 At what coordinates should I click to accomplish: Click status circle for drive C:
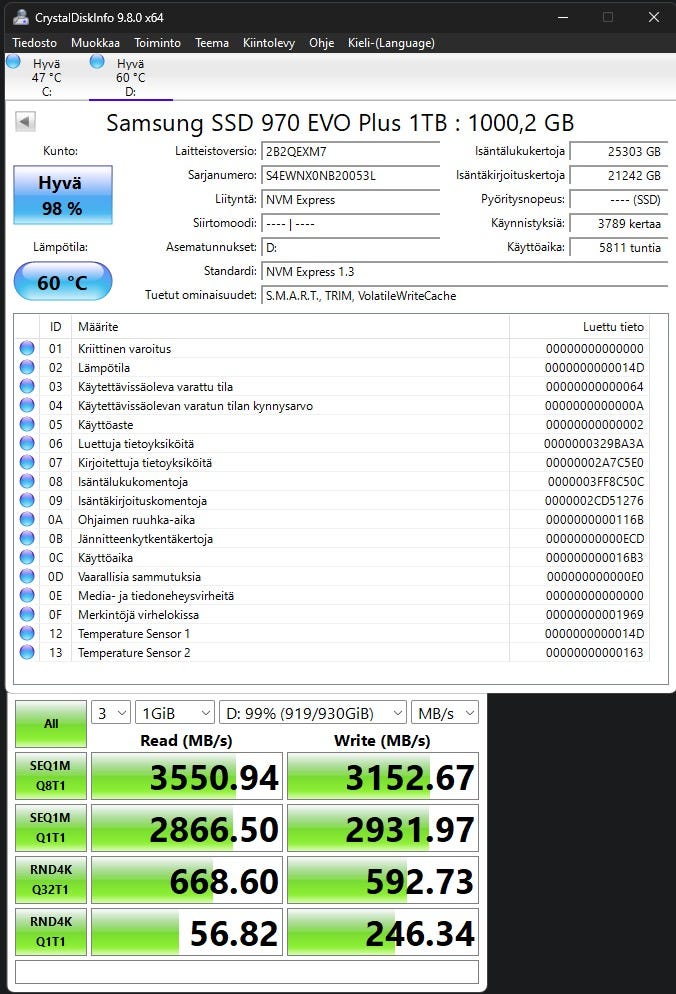pos(13,62)
